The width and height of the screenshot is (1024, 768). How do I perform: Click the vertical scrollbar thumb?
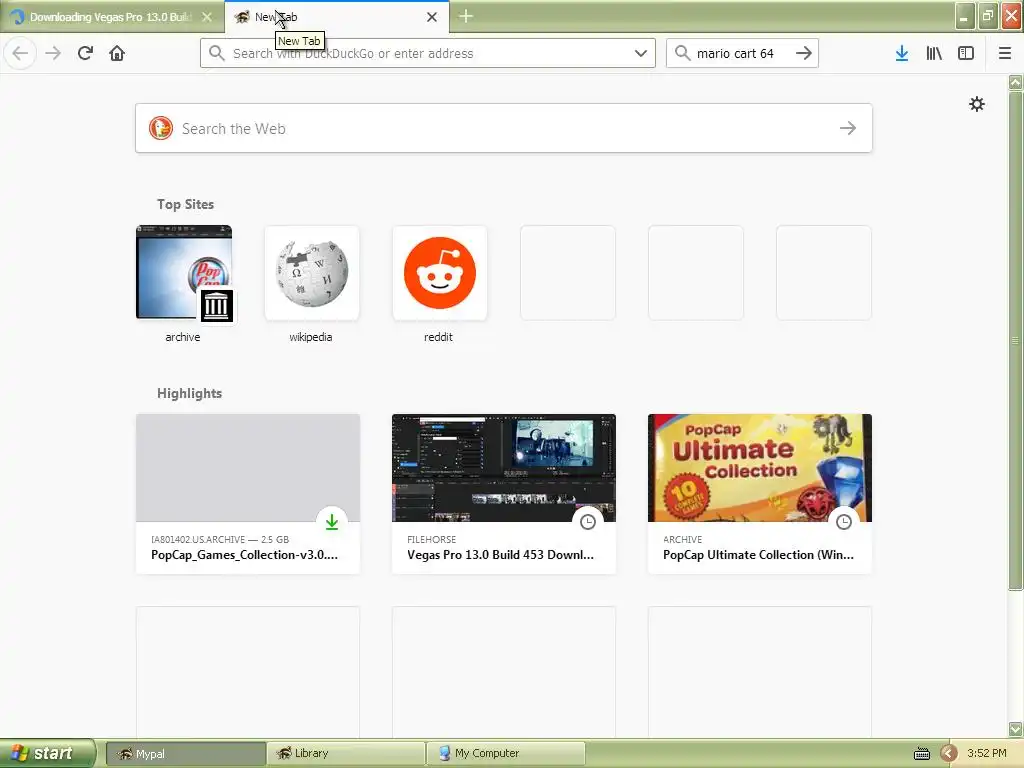click(x=1016, y=340)
